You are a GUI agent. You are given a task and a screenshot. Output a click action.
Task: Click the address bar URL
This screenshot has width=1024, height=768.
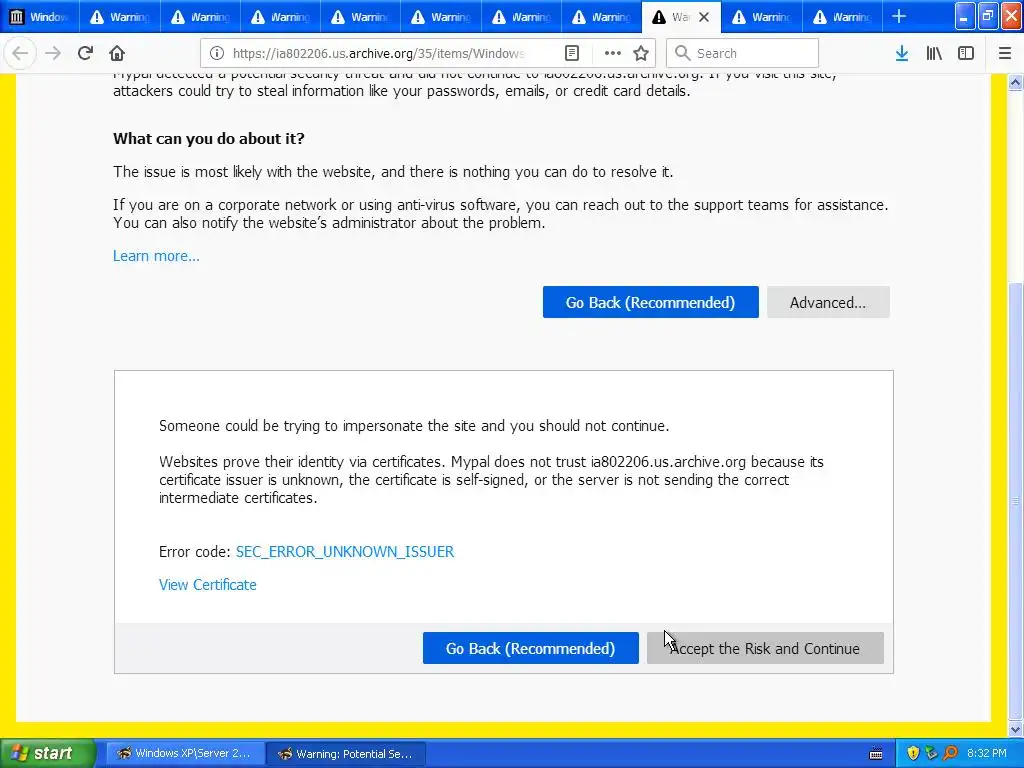(x=378, y=53)
